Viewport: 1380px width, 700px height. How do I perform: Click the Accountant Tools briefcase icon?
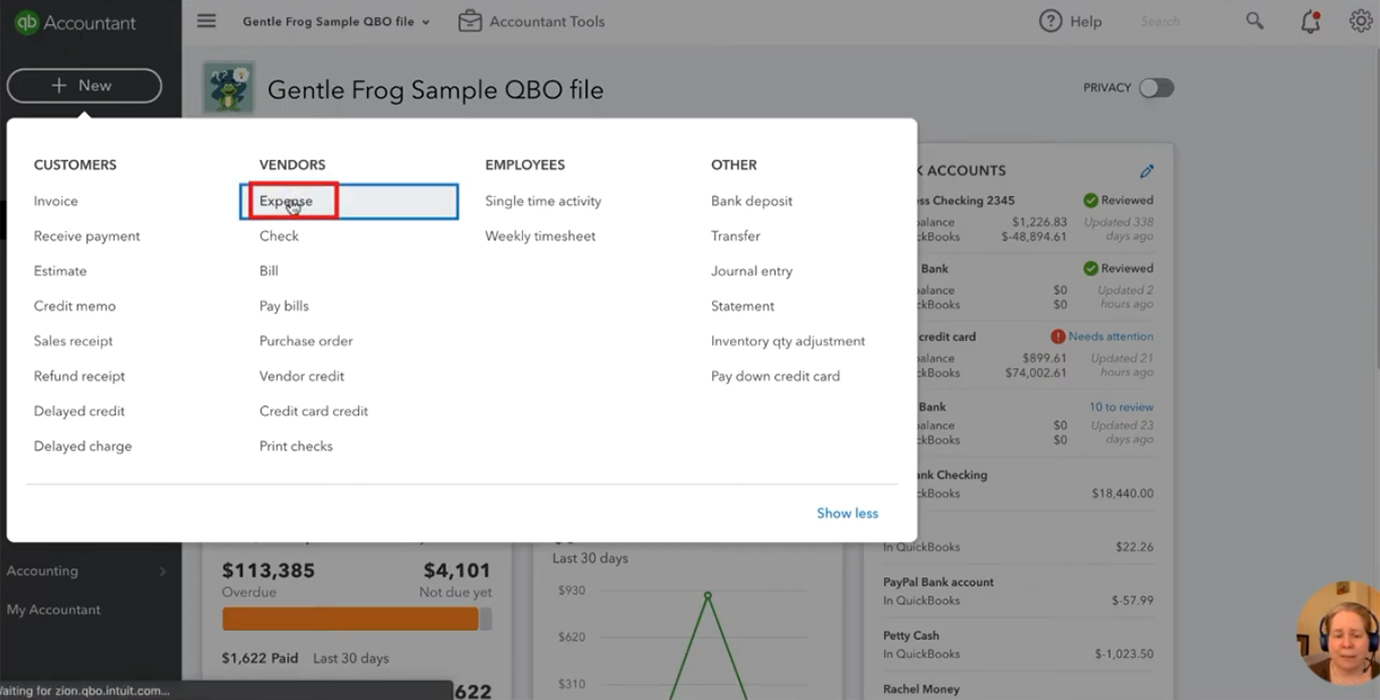point(470,21)
